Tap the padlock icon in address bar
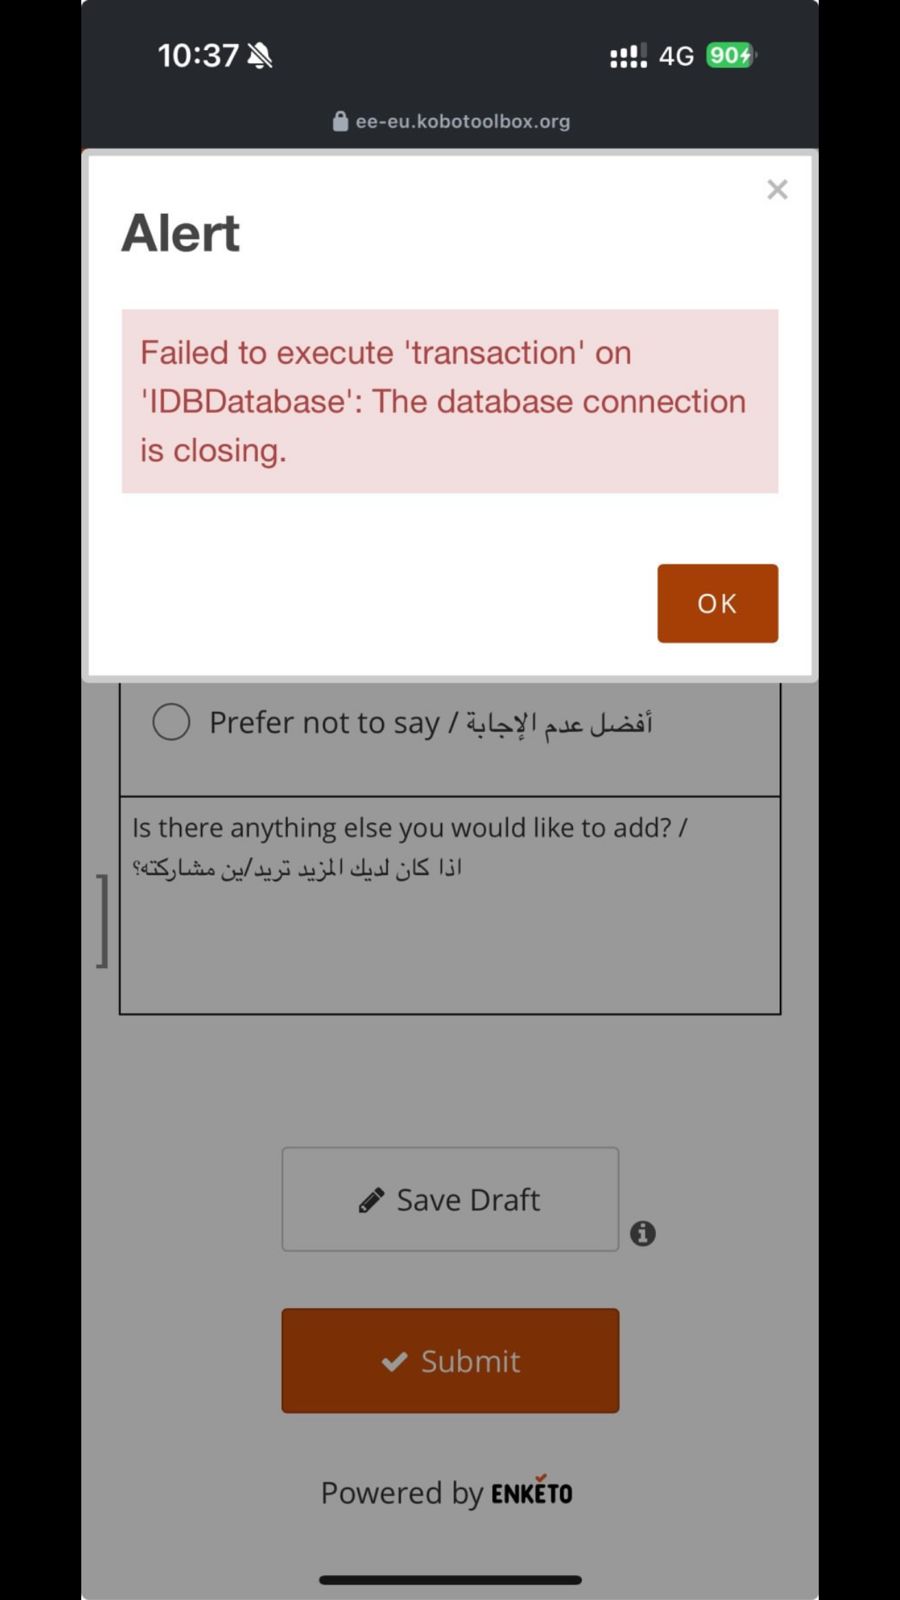This screenshot has height=1600, width=900. tap(340, 121)
